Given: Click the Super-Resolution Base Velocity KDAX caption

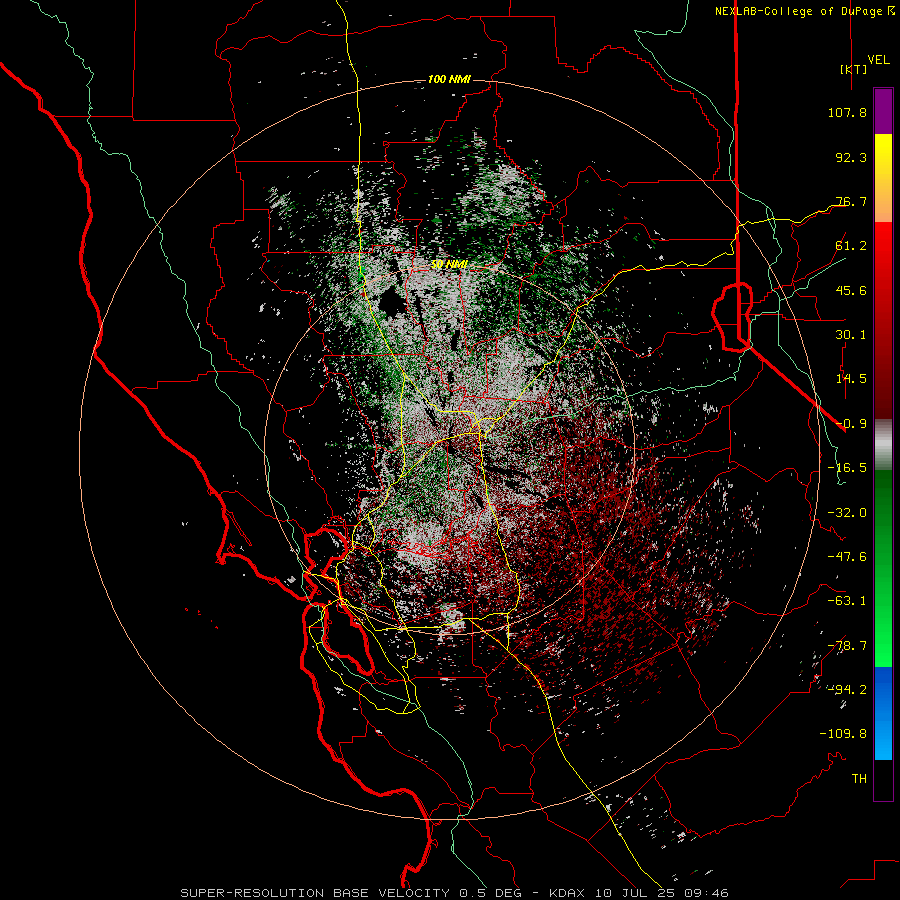Looking at the screenshot, I should coord(455,893).
